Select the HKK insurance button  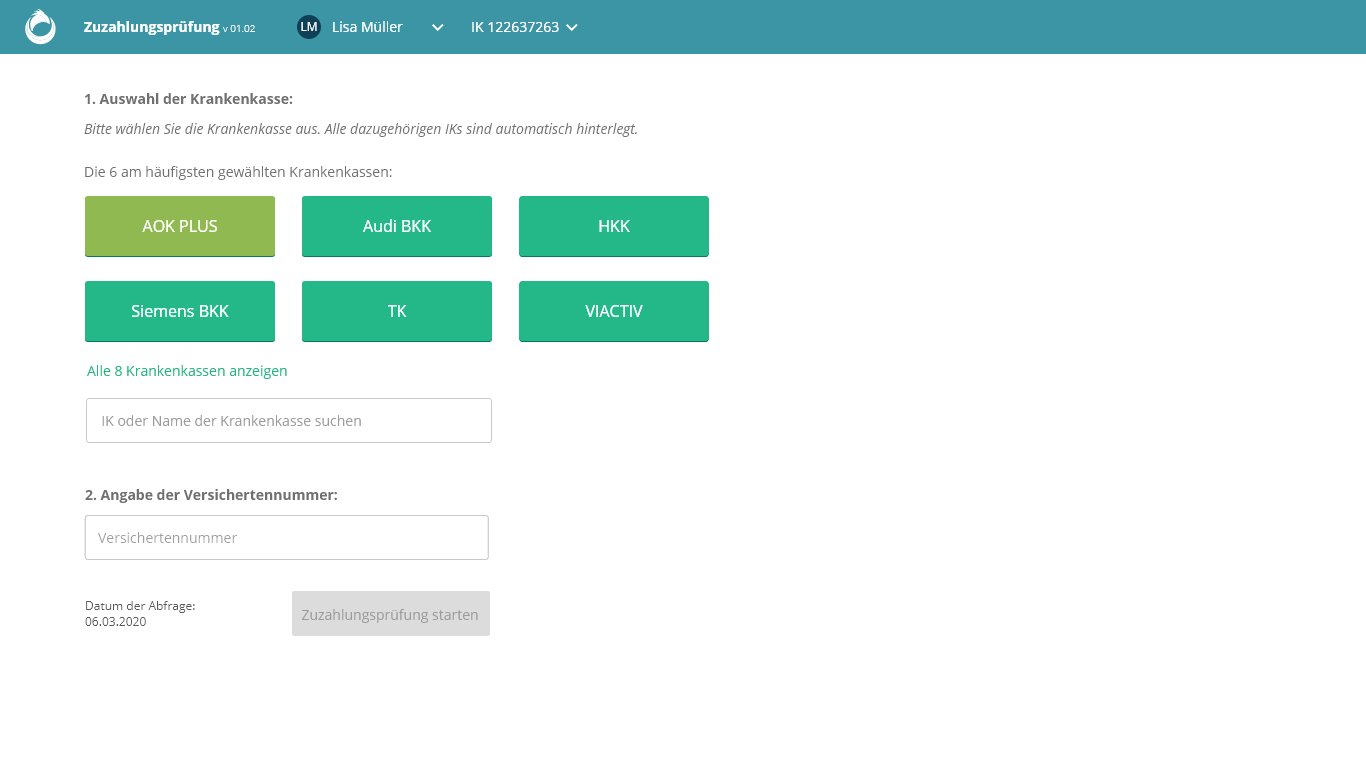pyautogui.click(x=614, y=227)
